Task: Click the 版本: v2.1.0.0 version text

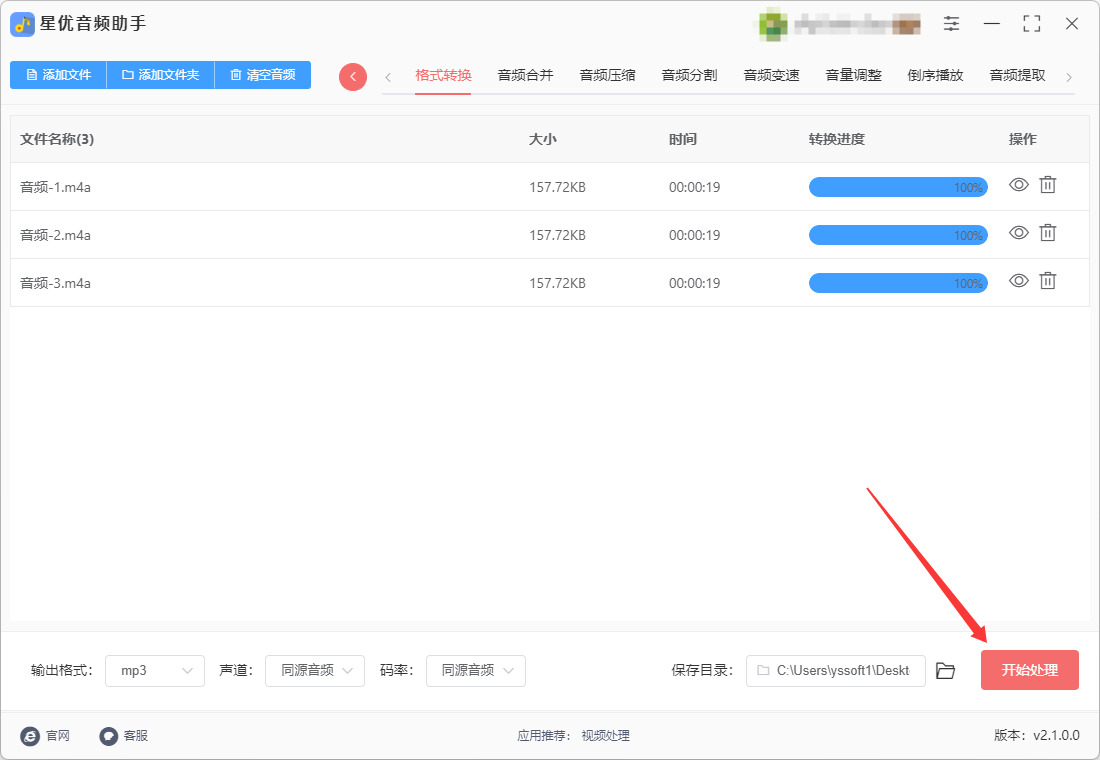Action: tap(1037, 735)
